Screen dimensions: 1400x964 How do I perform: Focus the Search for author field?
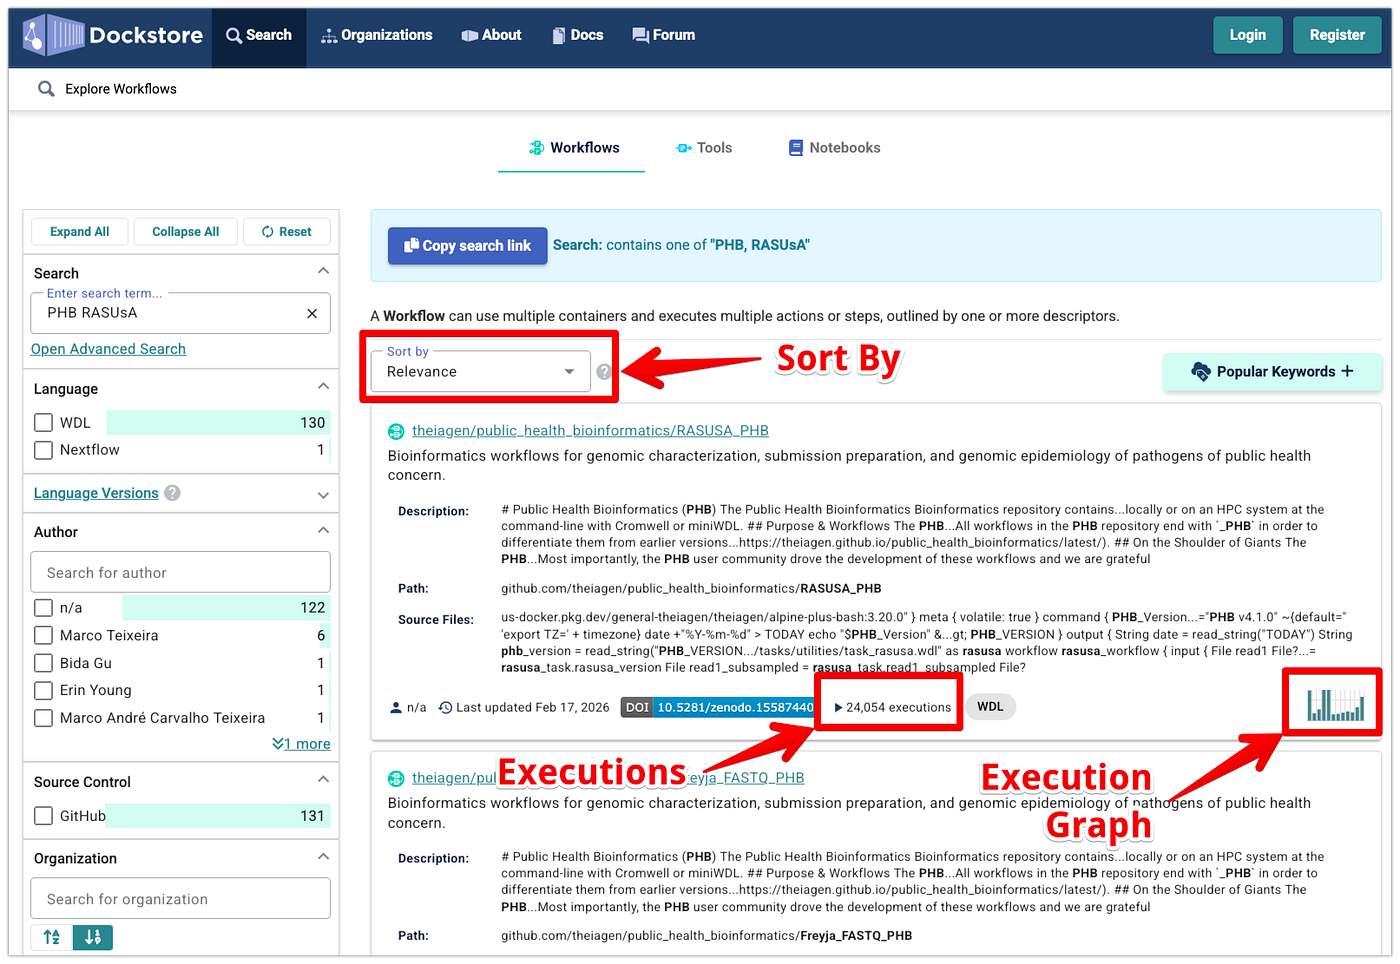coord(181,572)
